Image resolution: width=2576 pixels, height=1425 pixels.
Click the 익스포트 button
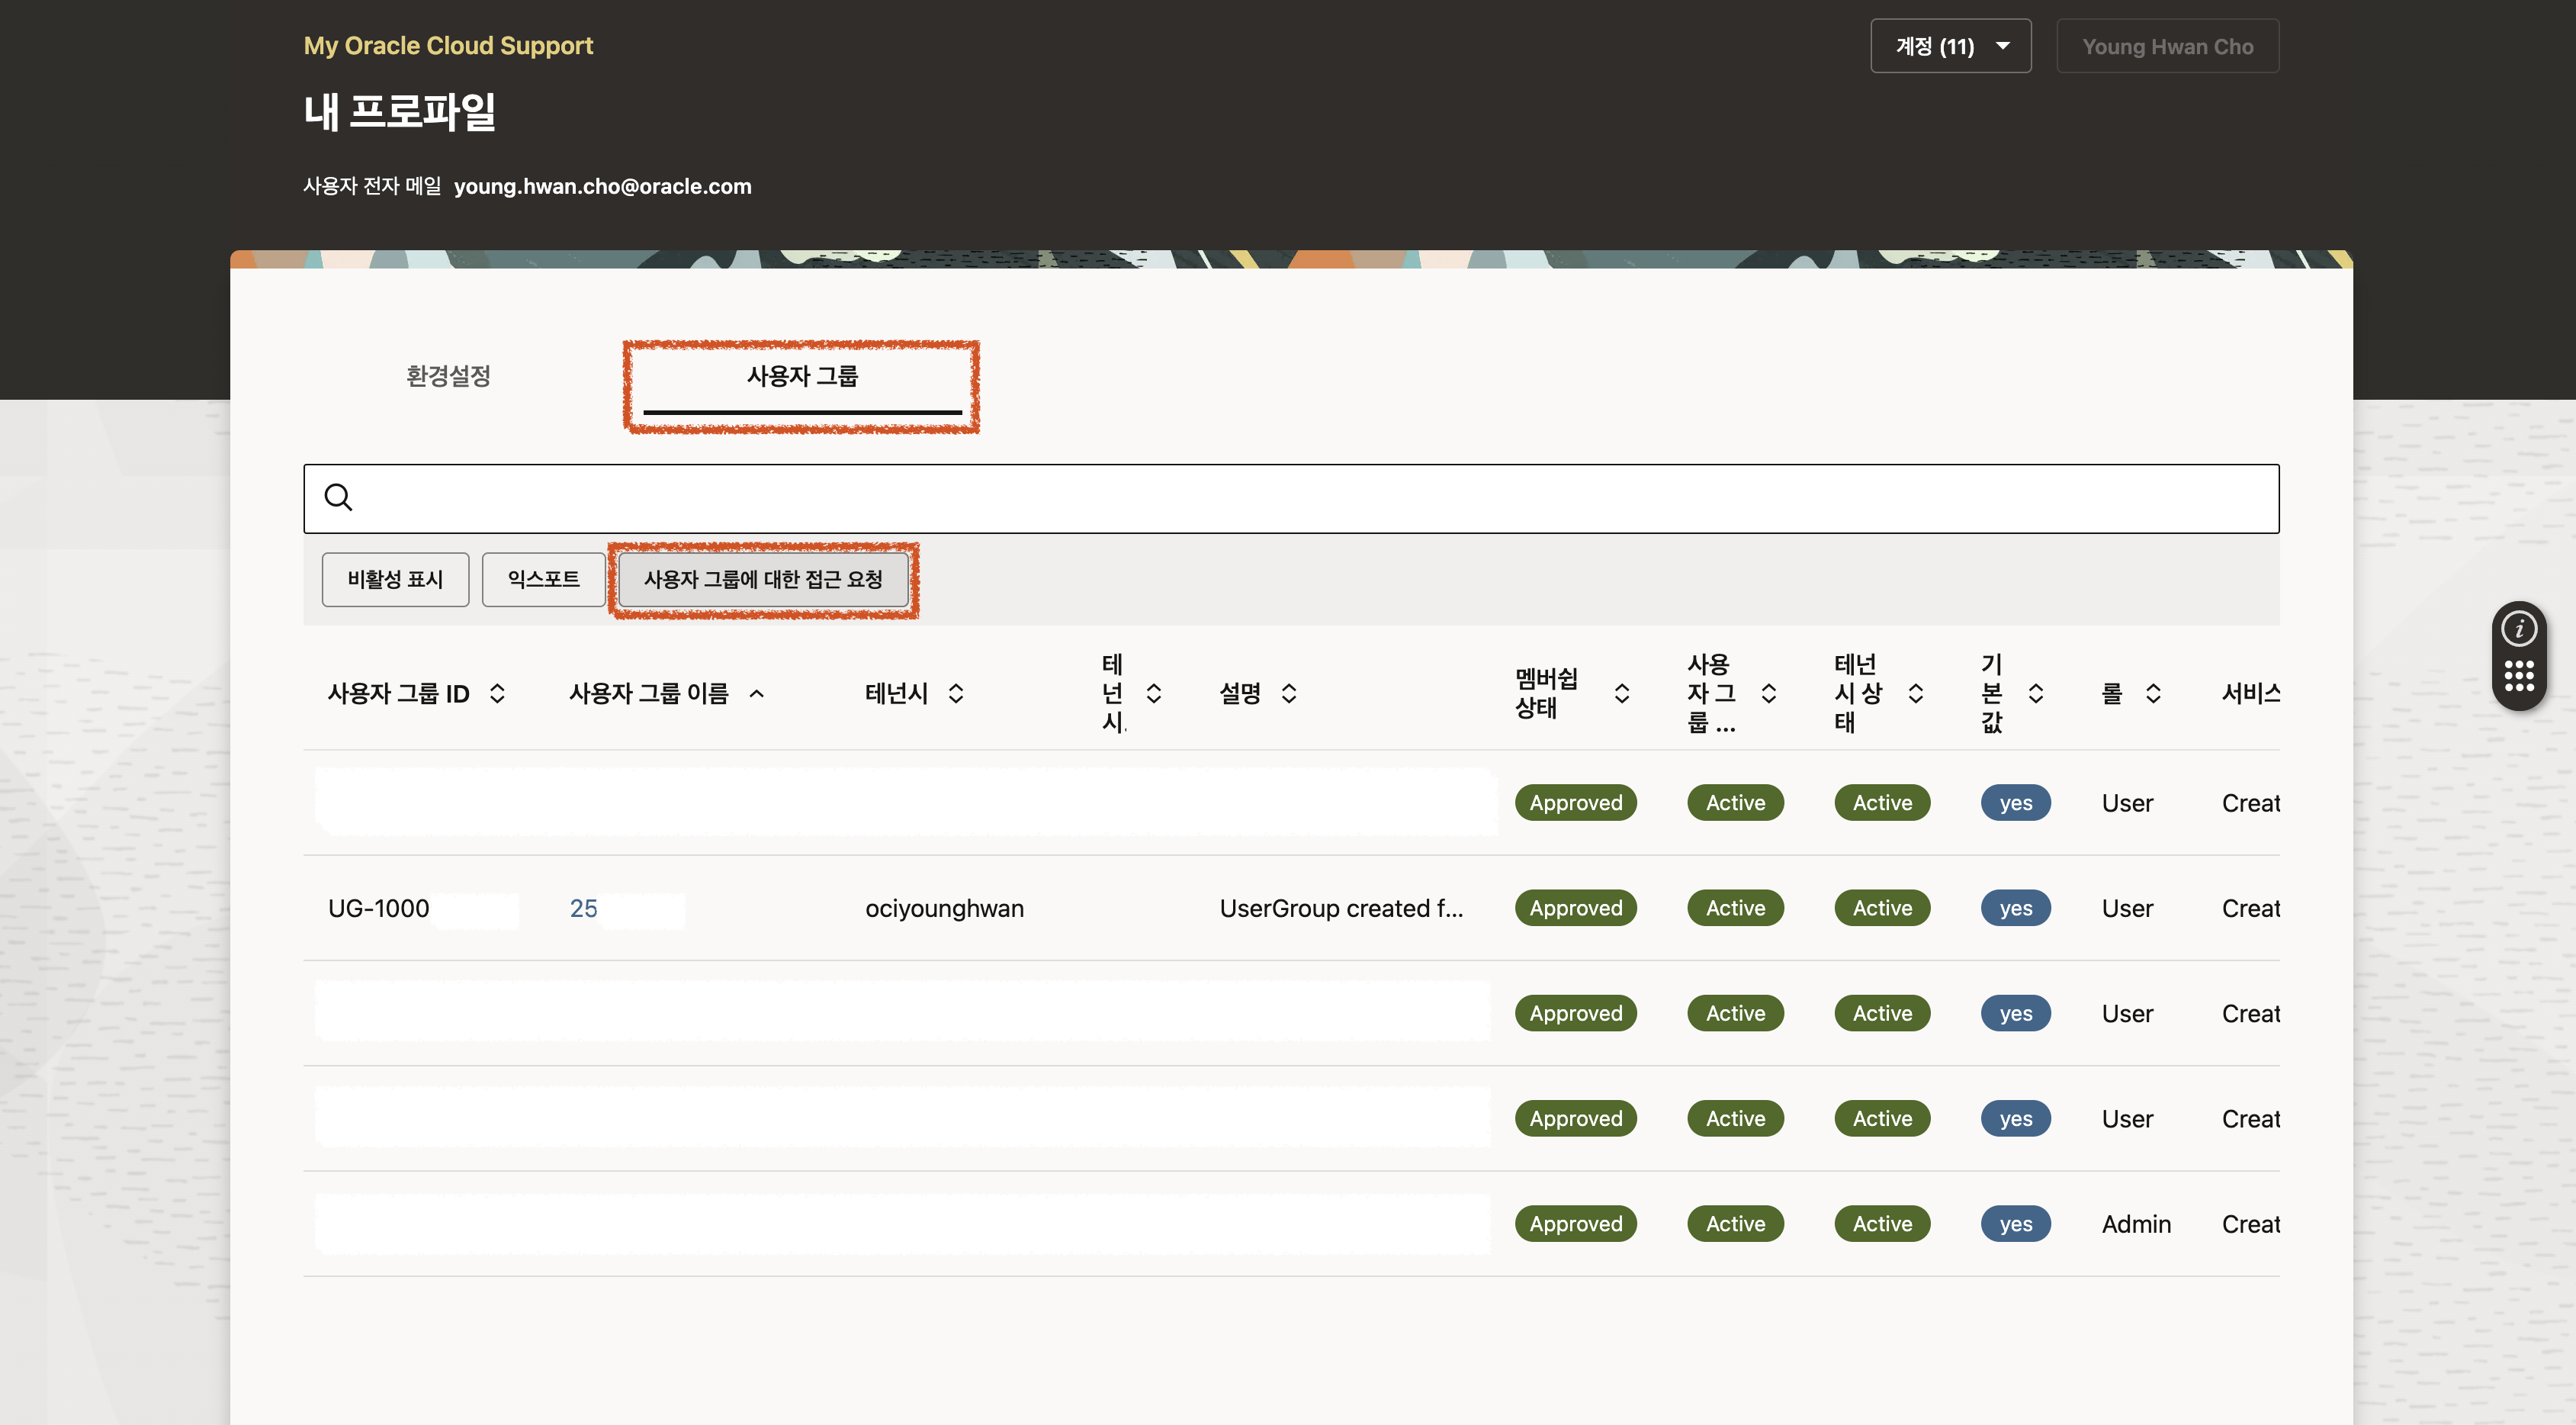click(x=543, y=579)
